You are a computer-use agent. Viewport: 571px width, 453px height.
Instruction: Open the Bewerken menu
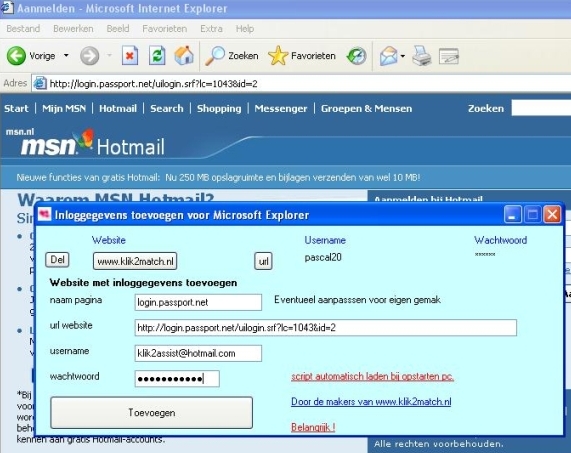click(x=73, y=28)
